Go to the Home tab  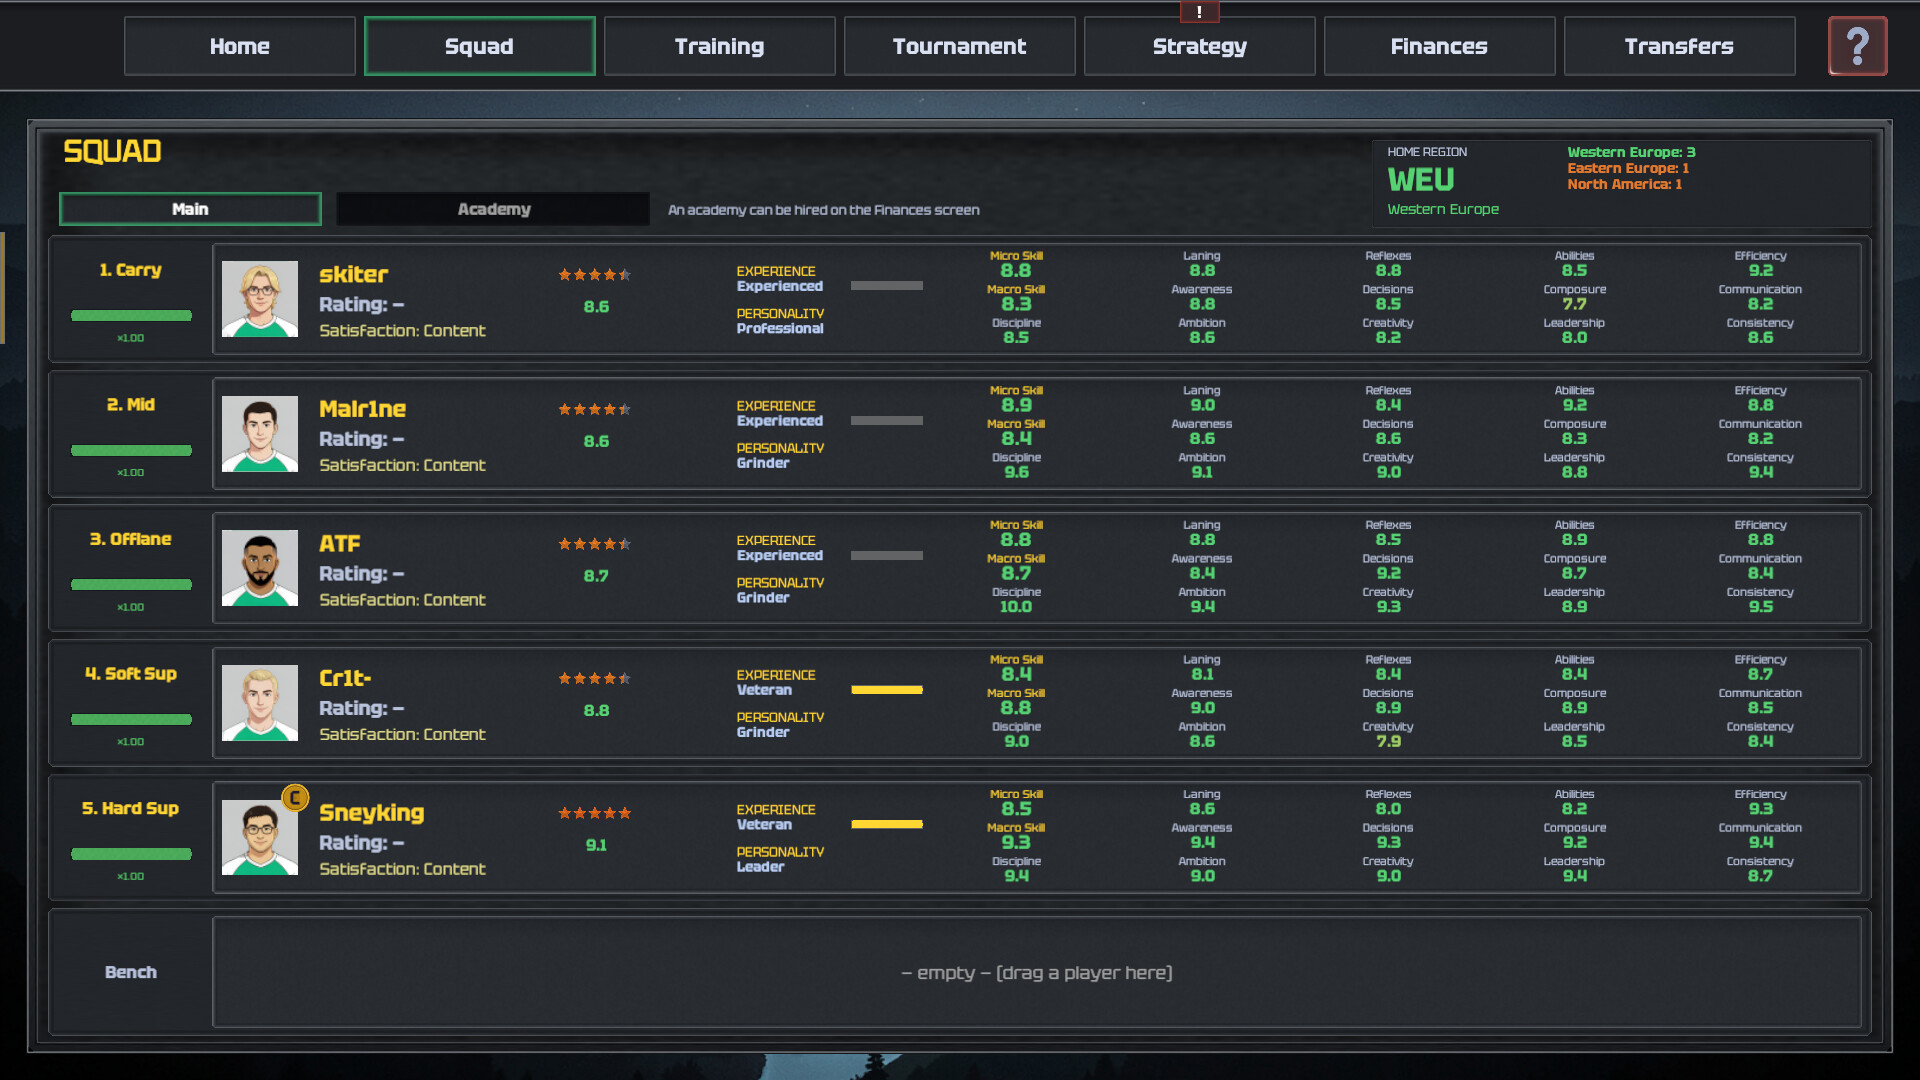pyautogui.click(x=240, y=46)
